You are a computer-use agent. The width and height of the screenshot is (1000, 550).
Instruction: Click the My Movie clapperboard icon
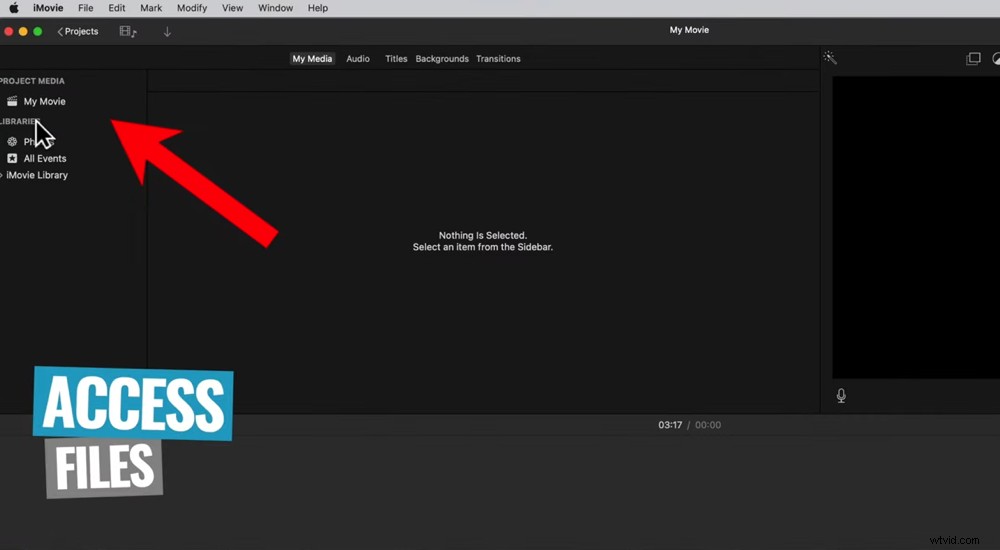click(12, 101)
